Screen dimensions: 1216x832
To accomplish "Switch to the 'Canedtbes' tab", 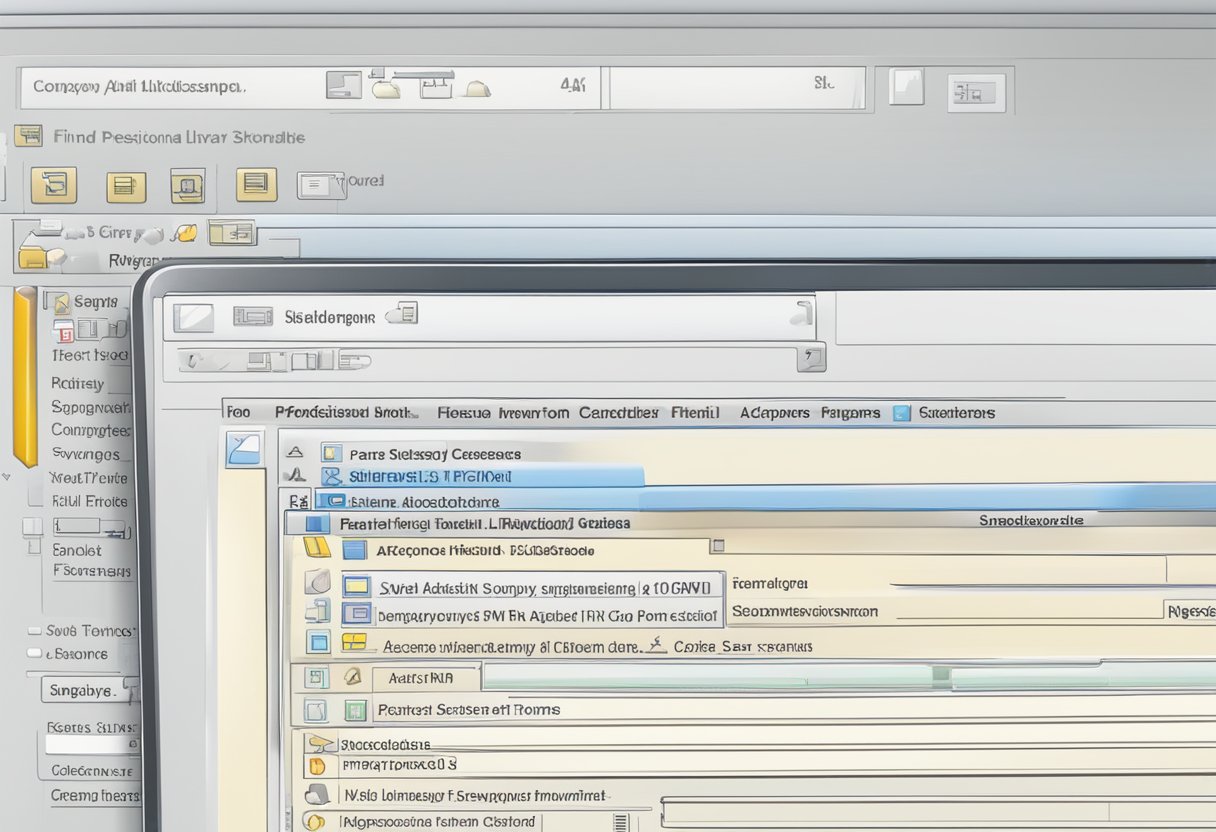I will click(618, 412).
